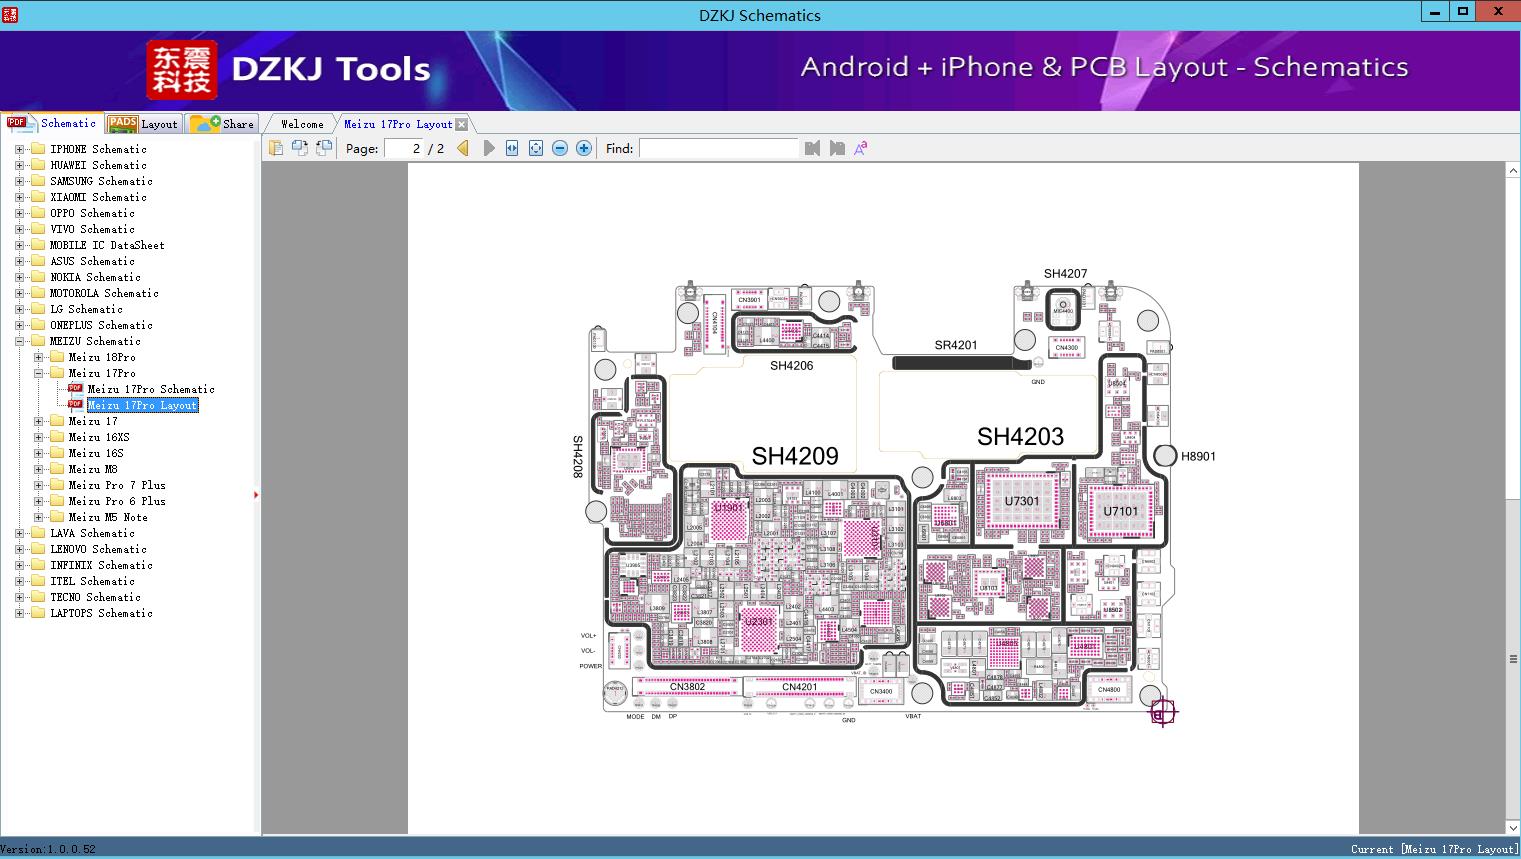1521x859 pixels.
Task: Select MOTOROLA Schematic tree item
Action: click(x=104, y=293)
